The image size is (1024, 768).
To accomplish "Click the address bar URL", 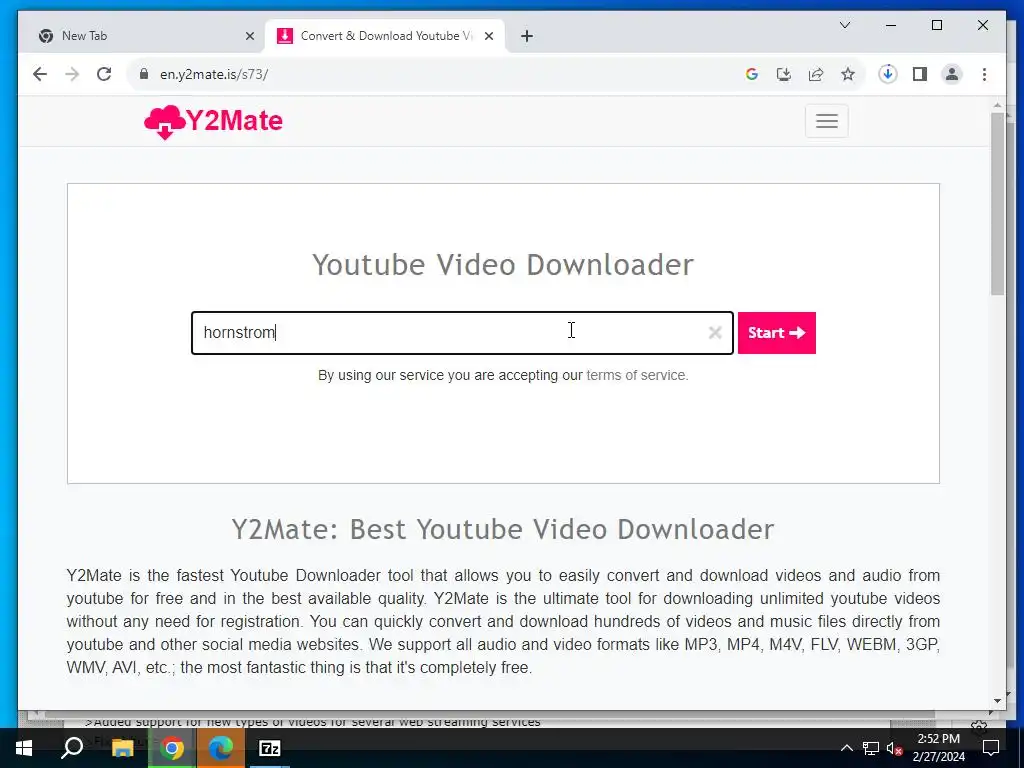I will pos(214,74).
